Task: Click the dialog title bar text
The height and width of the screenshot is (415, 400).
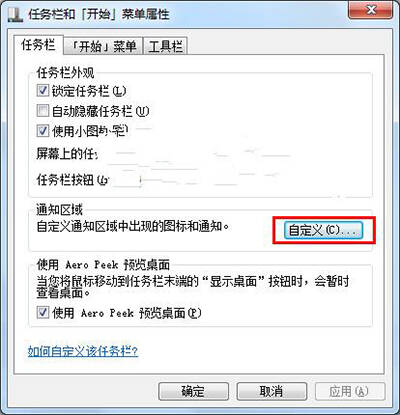Action: click(98, 15)
